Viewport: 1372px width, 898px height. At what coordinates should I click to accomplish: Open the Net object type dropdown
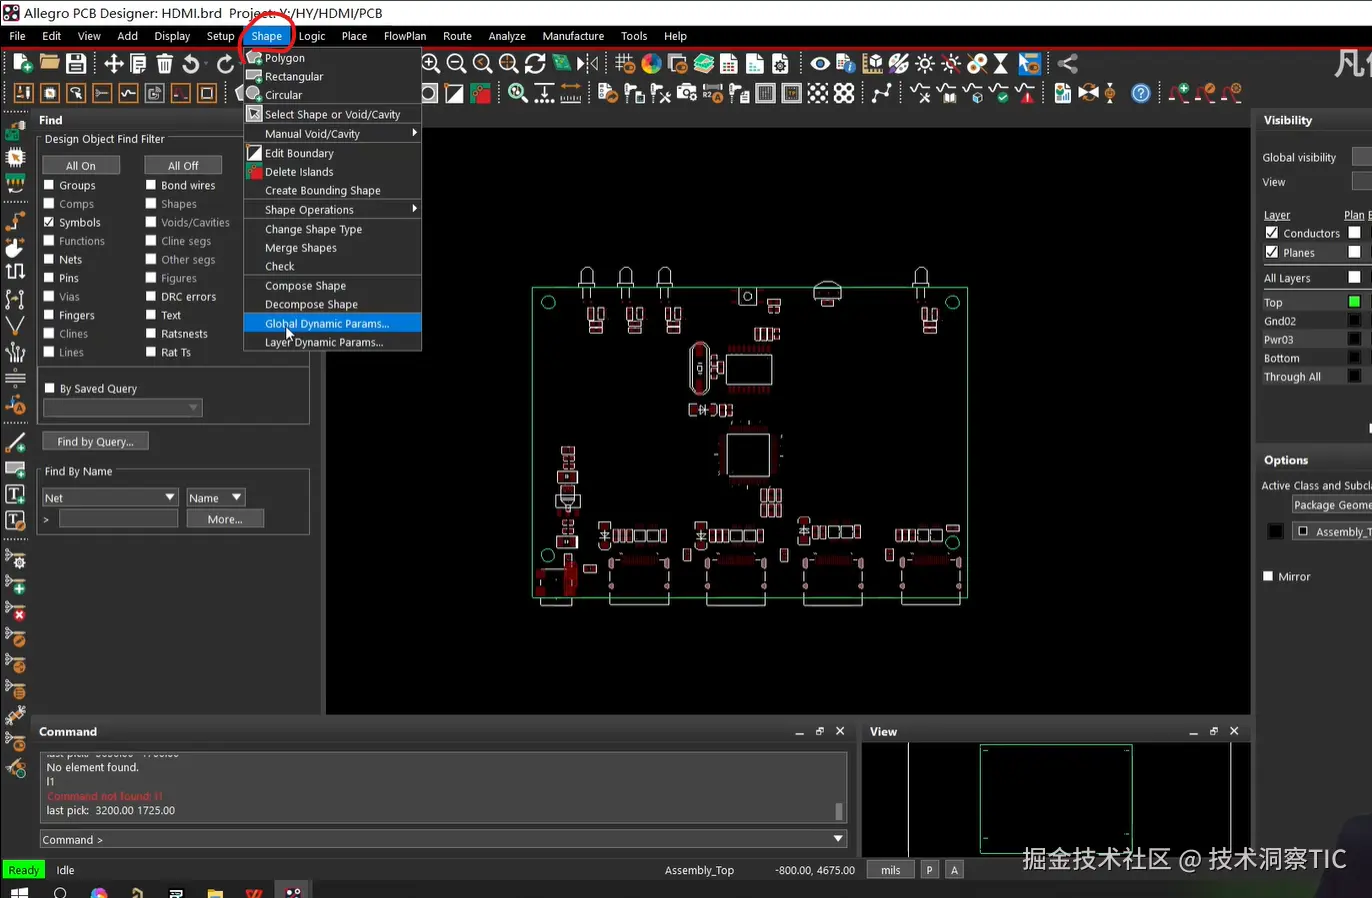click(x=110, y=497)
